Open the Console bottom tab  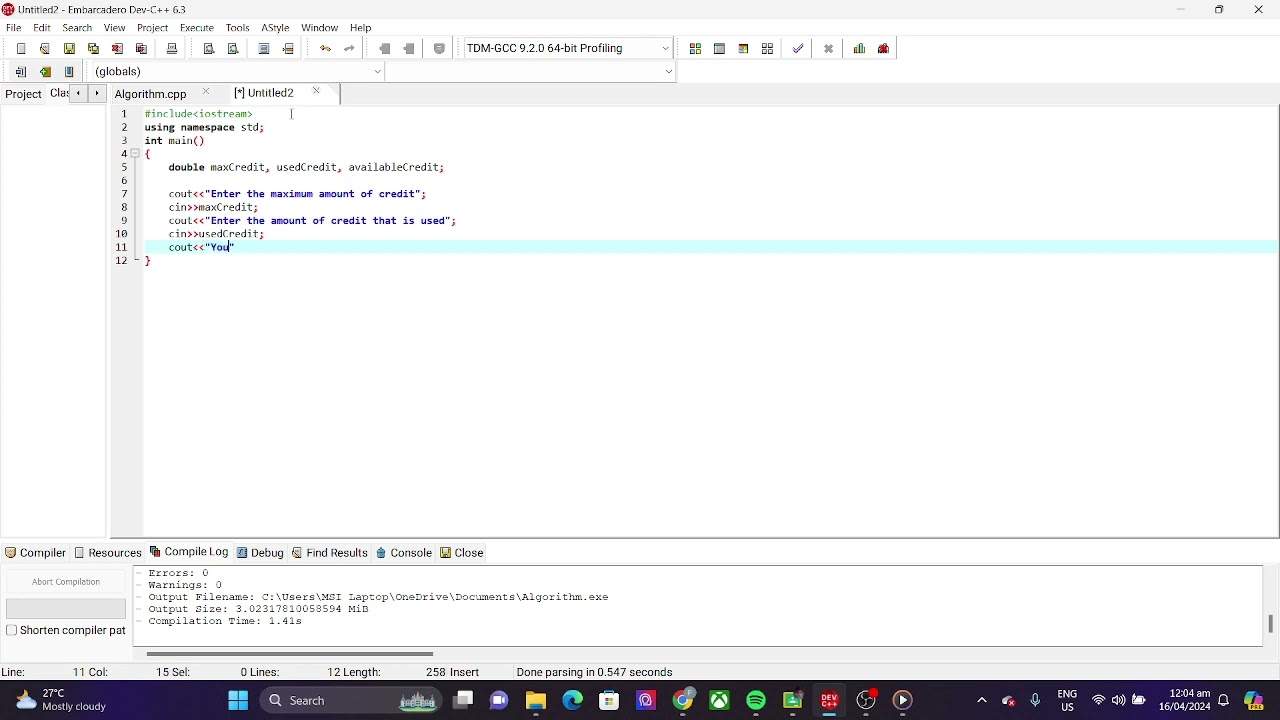[404, 552]
